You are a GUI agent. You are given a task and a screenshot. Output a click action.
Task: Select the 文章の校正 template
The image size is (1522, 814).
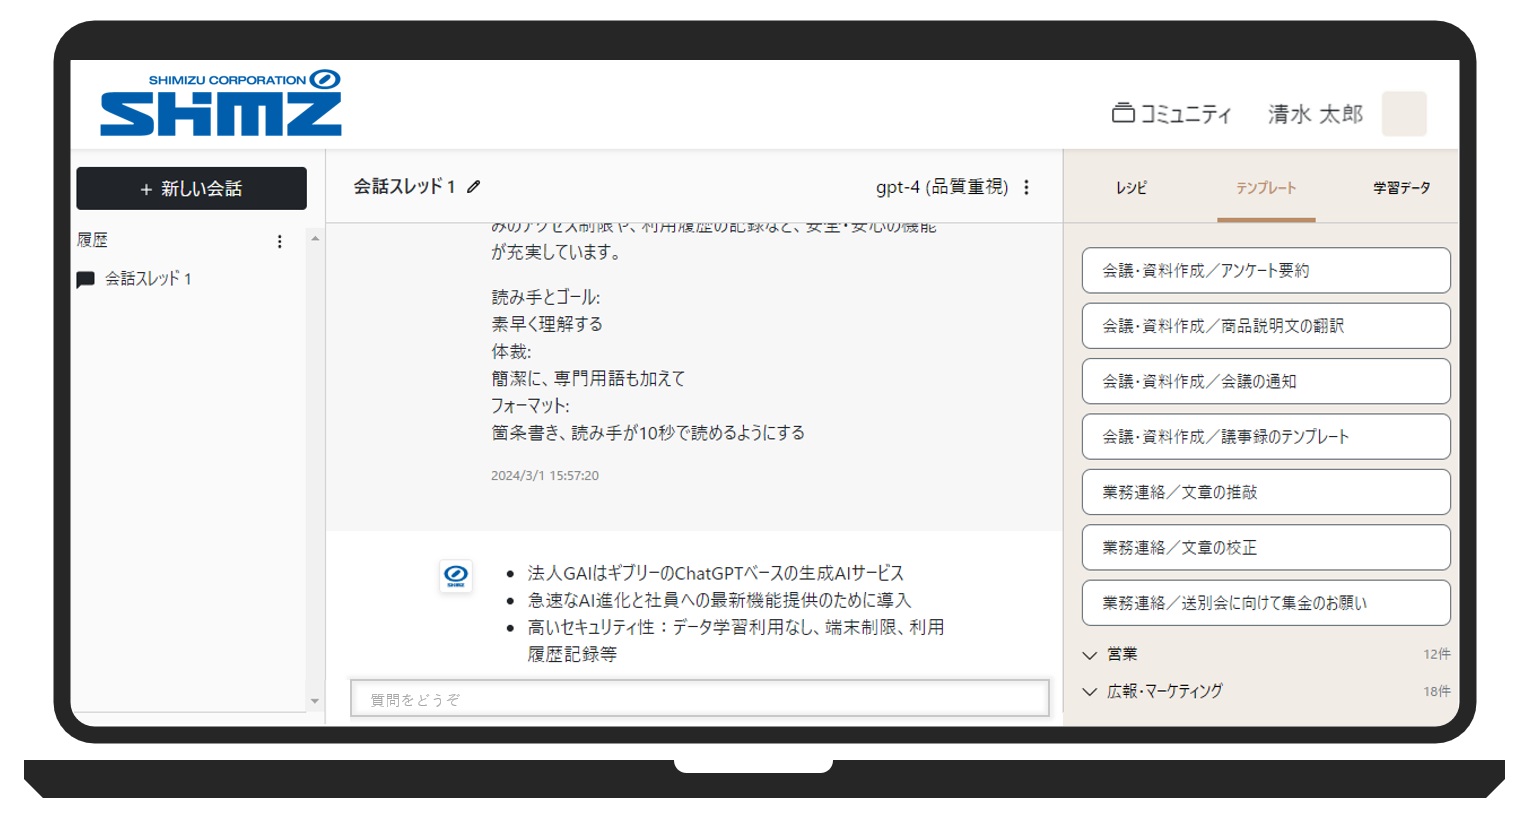[x=1265, y=548]
